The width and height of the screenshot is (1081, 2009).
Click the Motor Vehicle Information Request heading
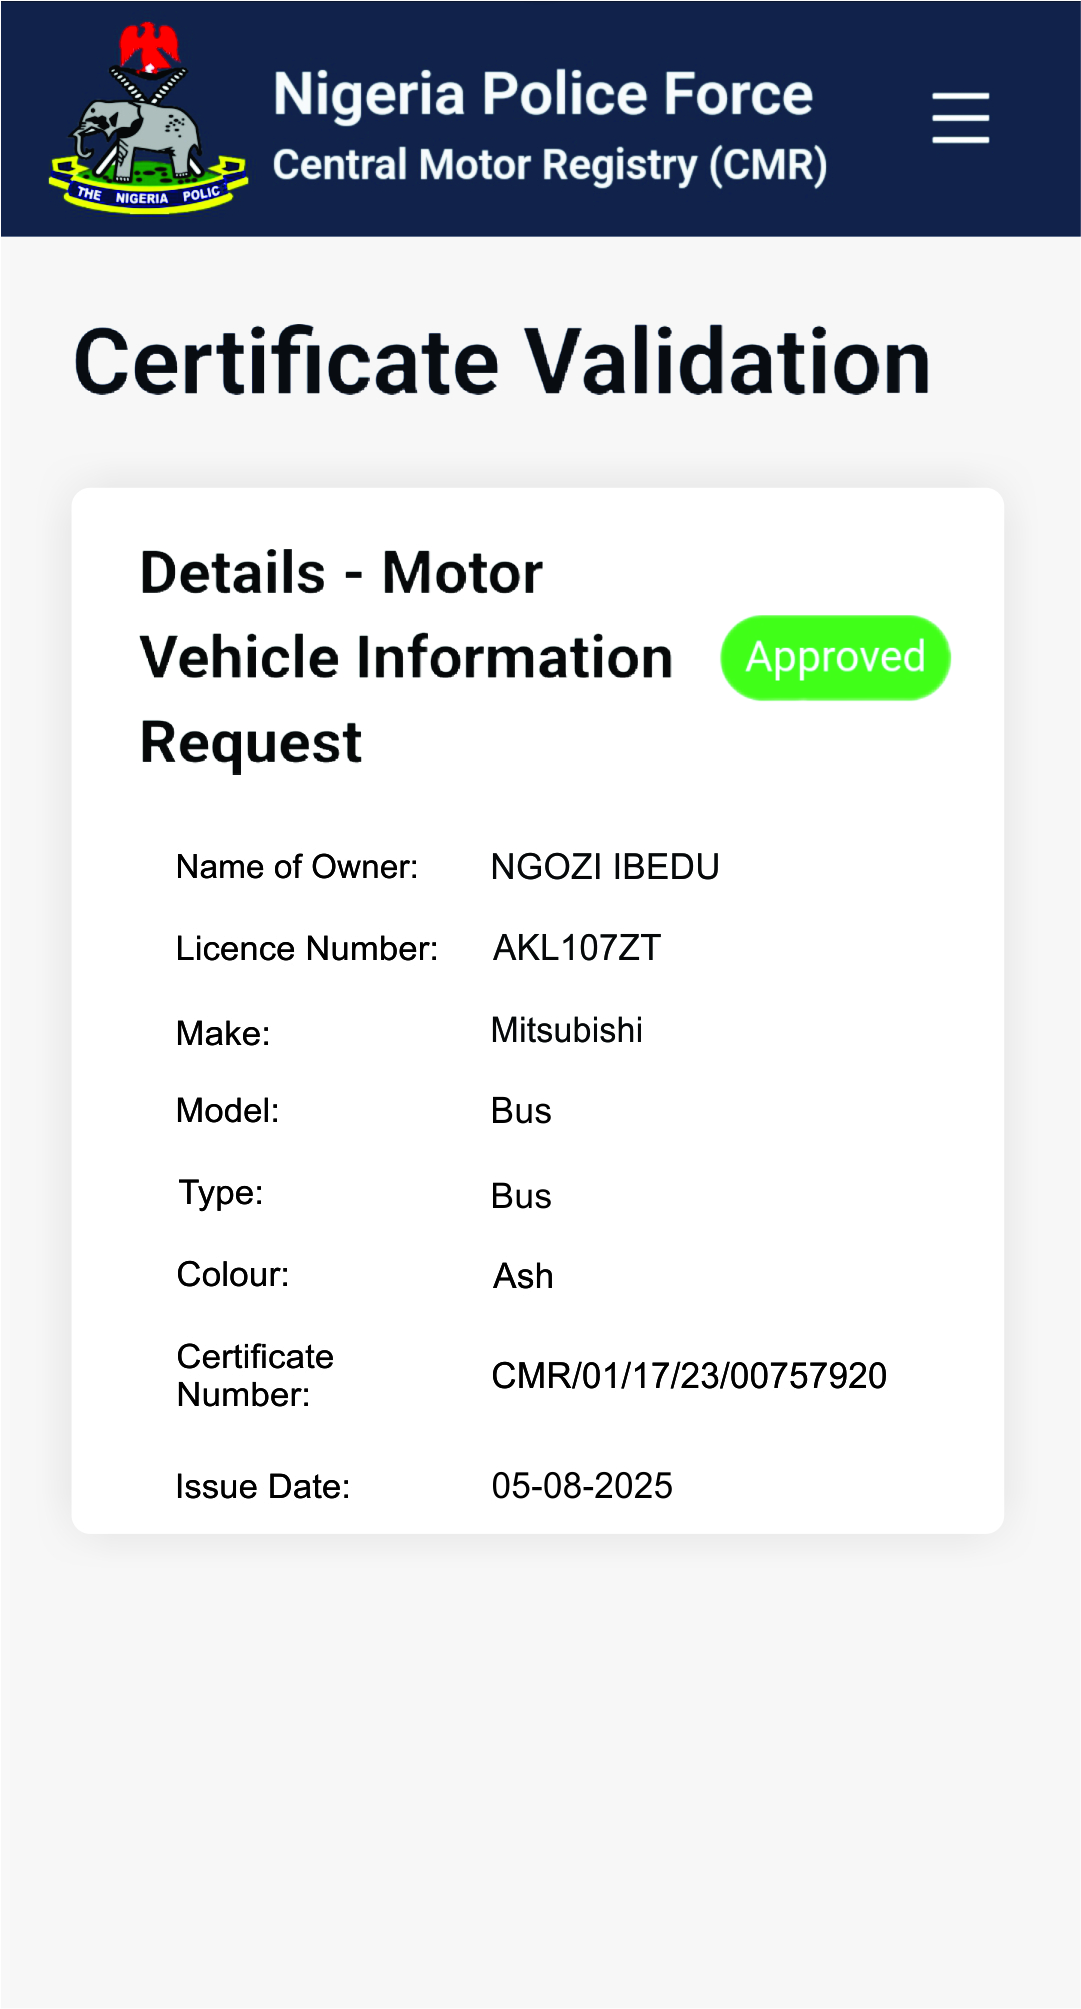(x=406, y=657)
